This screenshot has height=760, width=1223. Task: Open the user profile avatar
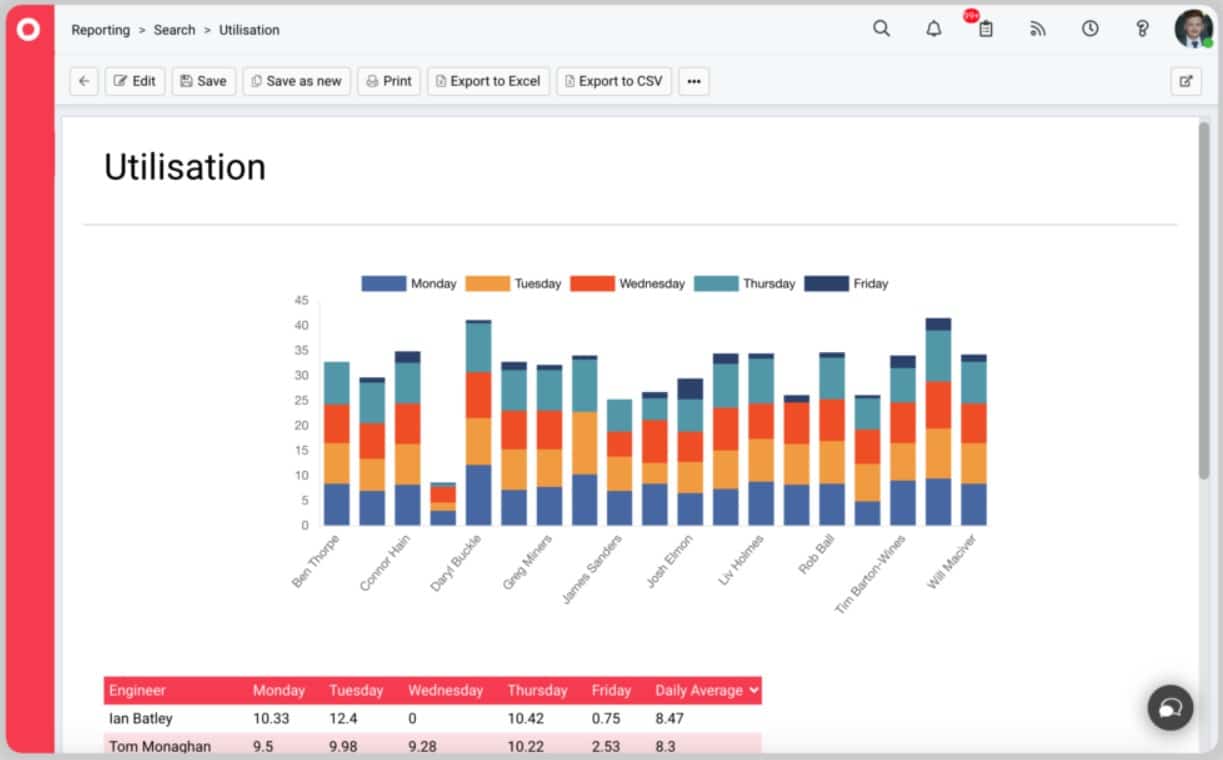pyautogui.click(x=1193, y=29)
